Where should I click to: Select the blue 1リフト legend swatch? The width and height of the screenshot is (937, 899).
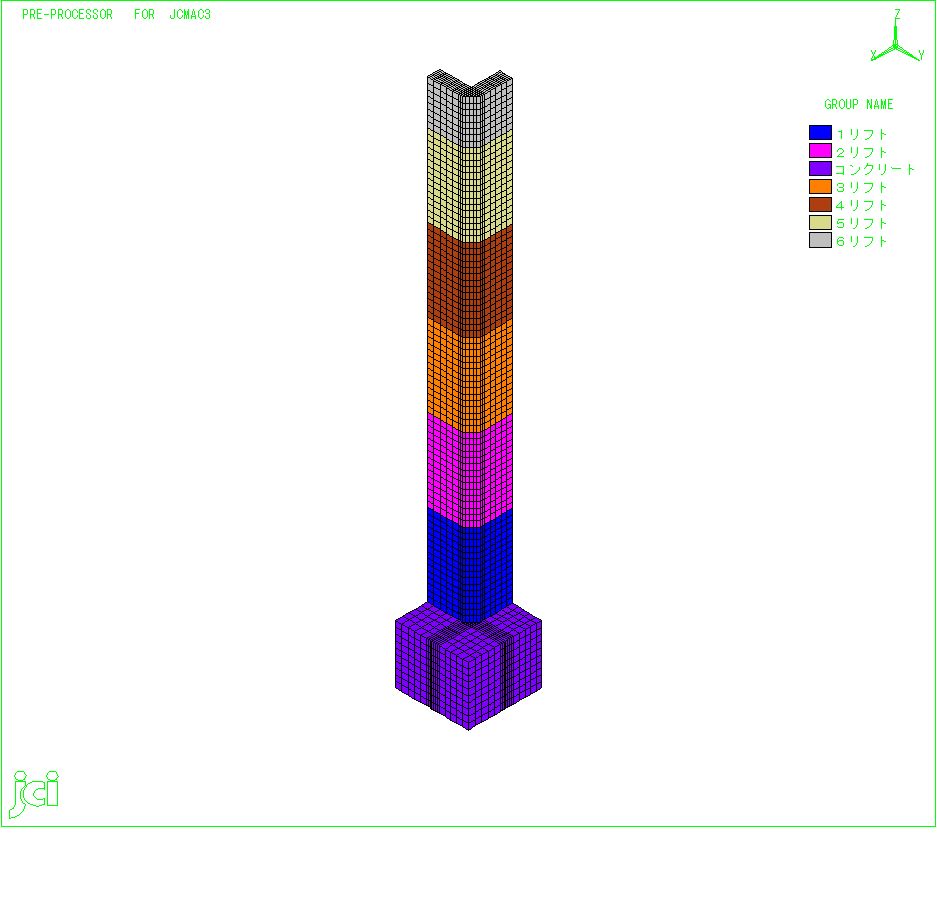tap(820, 133)
